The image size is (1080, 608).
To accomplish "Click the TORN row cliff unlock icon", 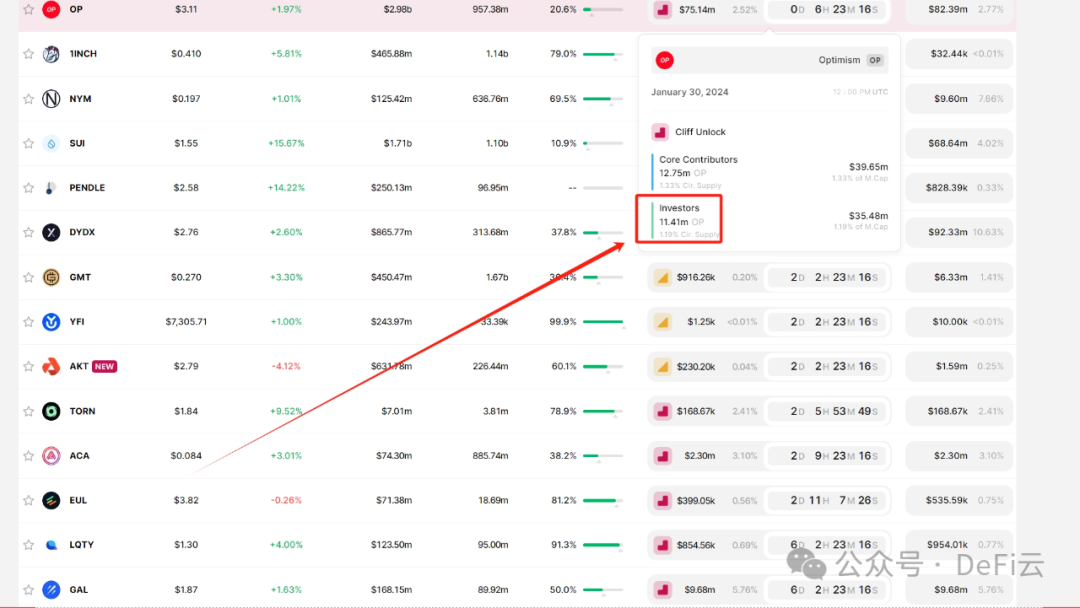I will (x=663, y=411).
